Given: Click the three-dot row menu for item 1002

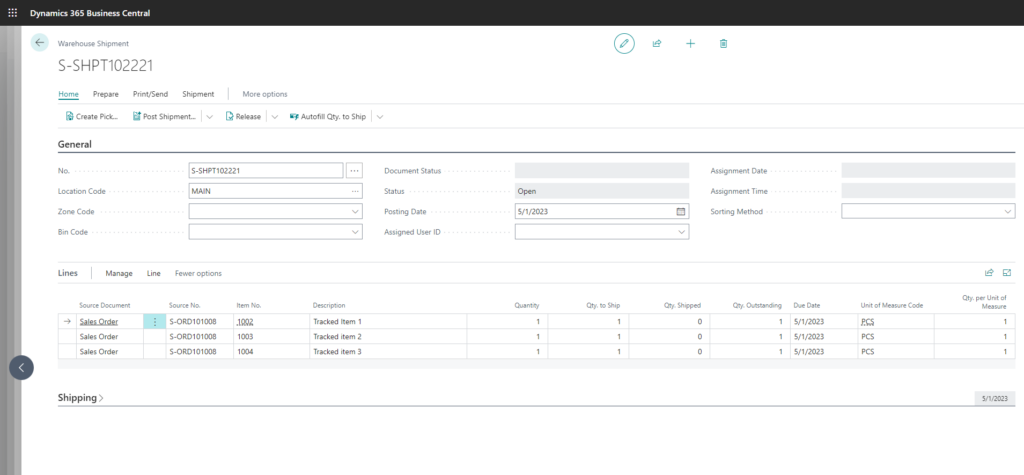Looking at the screenshot, I should (x=154, y=322).
